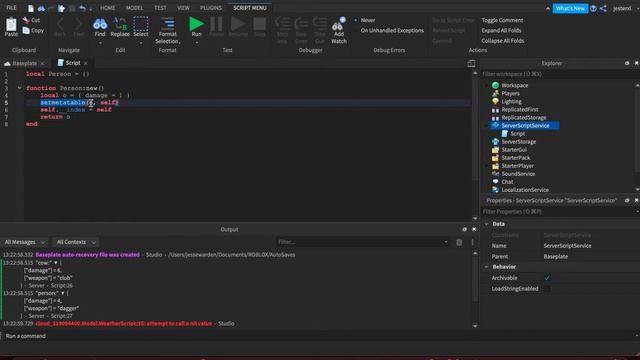
Task: Collapse the "cow" table in Output
Action: (56, 263)
